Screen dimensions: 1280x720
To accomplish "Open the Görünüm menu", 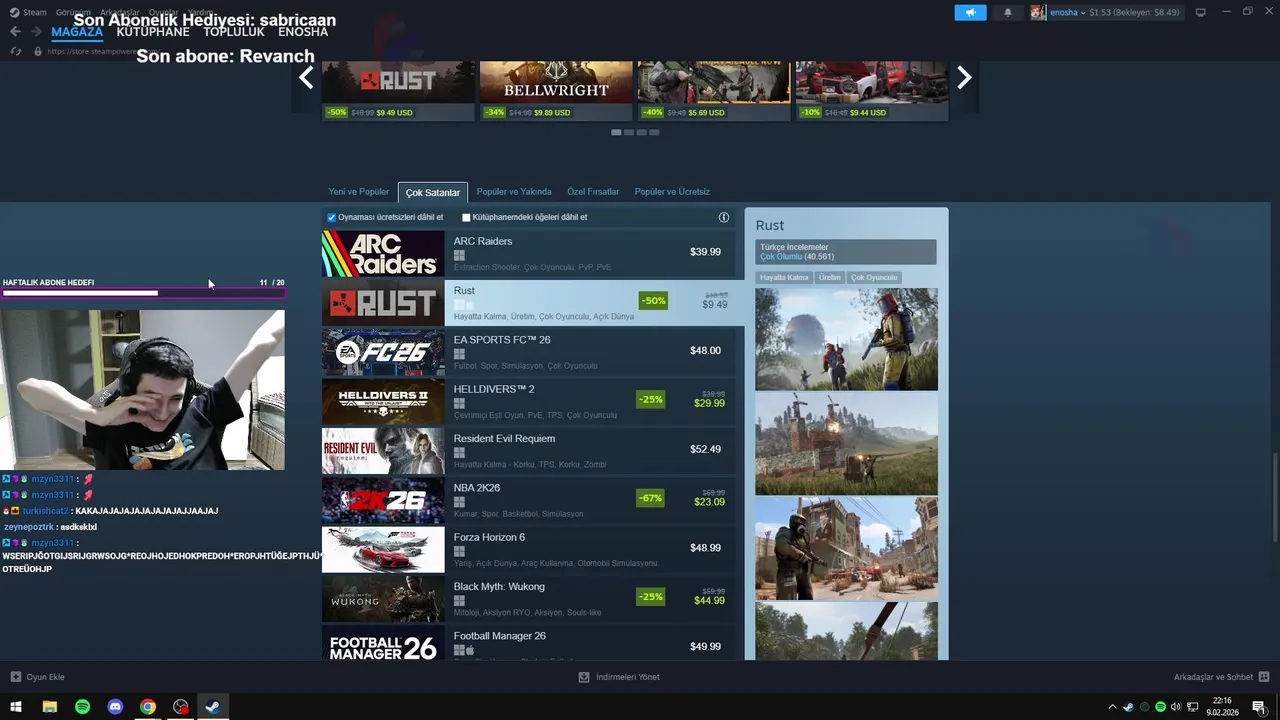I will coord(73,12).
